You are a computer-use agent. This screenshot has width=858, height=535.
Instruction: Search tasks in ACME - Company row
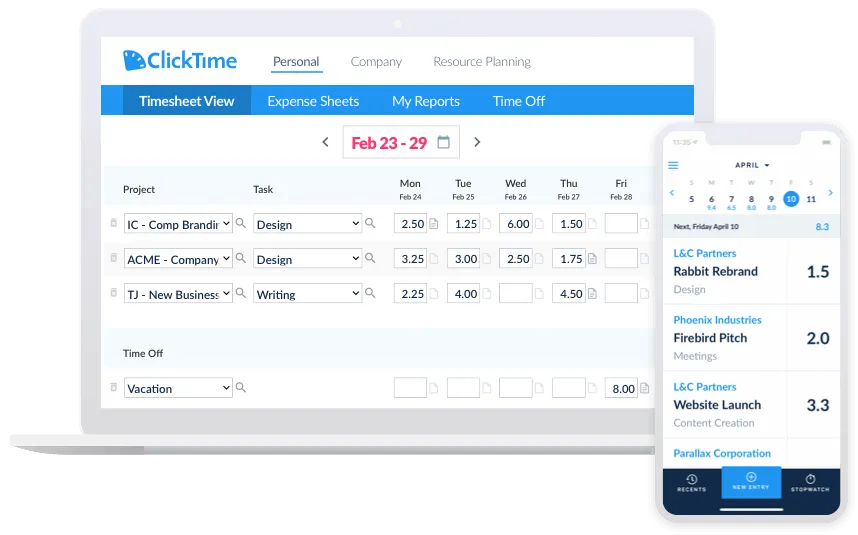click(x=370, y=258)
